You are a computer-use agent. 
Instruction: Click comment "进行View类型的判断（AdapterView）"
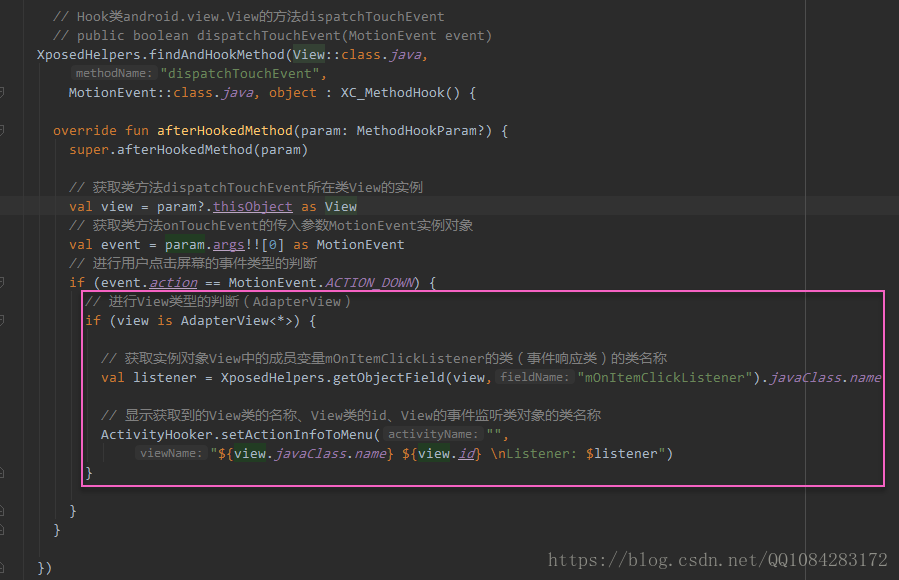[x=218, y=301]
